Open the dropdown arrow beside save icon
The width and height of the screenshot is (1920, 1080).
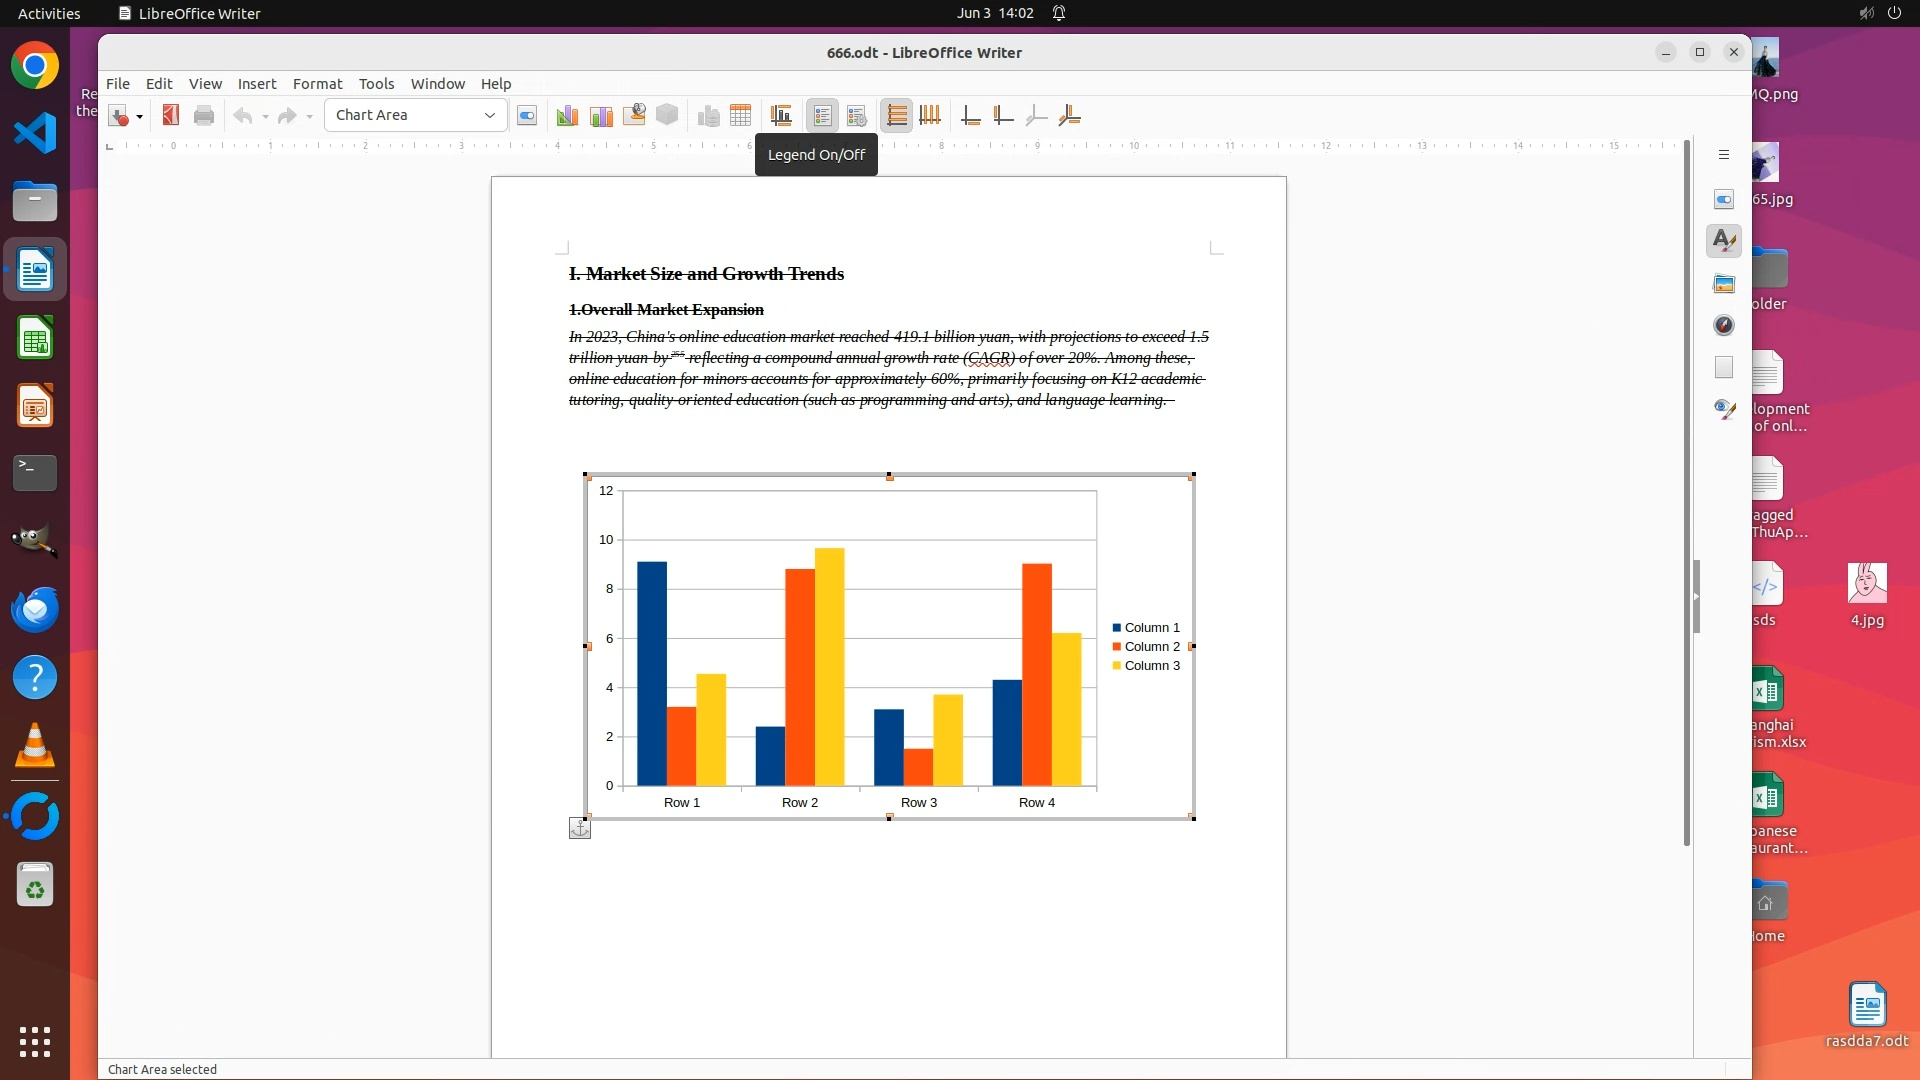[x=140, y=117]
